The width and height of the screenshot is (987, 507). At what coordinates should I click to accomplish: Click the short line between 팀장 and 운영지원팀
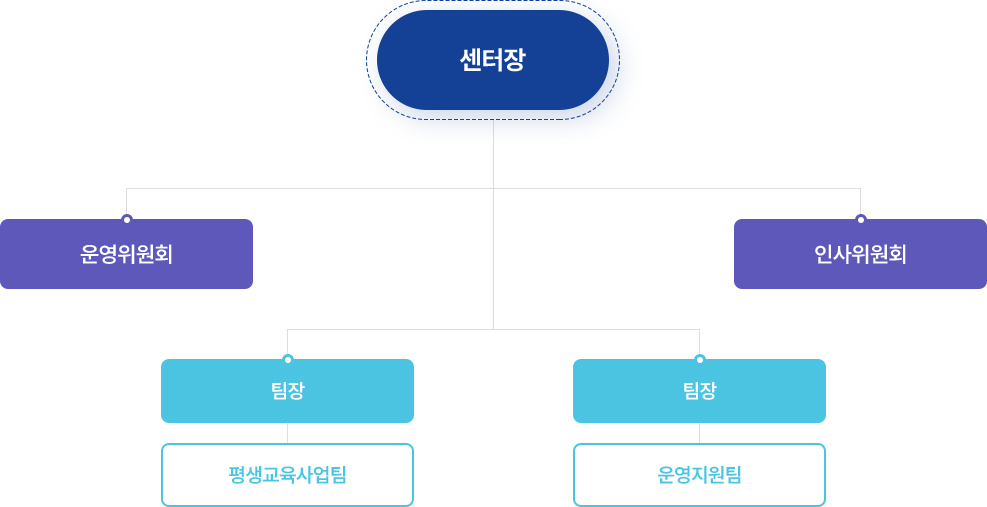point(699,433)
